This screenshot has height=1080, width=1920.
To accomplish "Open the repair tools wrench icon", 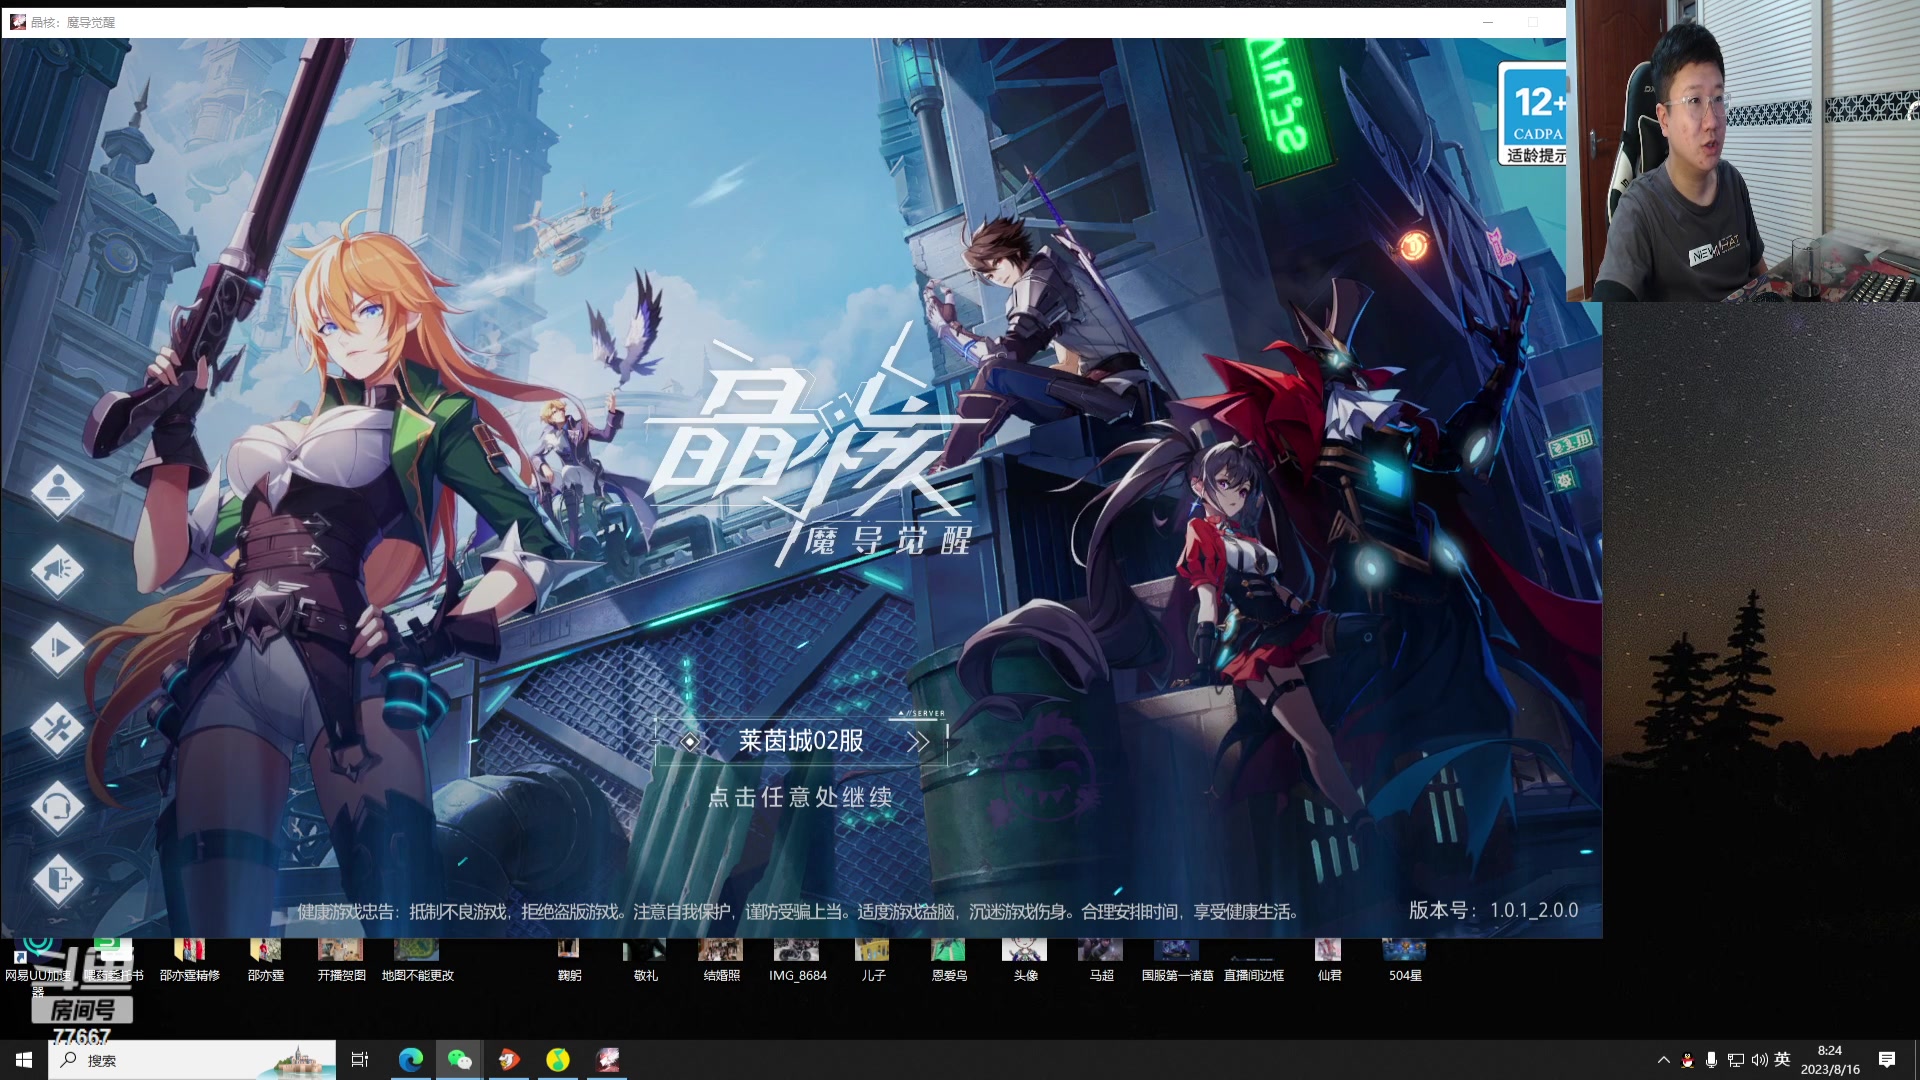I will coord(57,728).
